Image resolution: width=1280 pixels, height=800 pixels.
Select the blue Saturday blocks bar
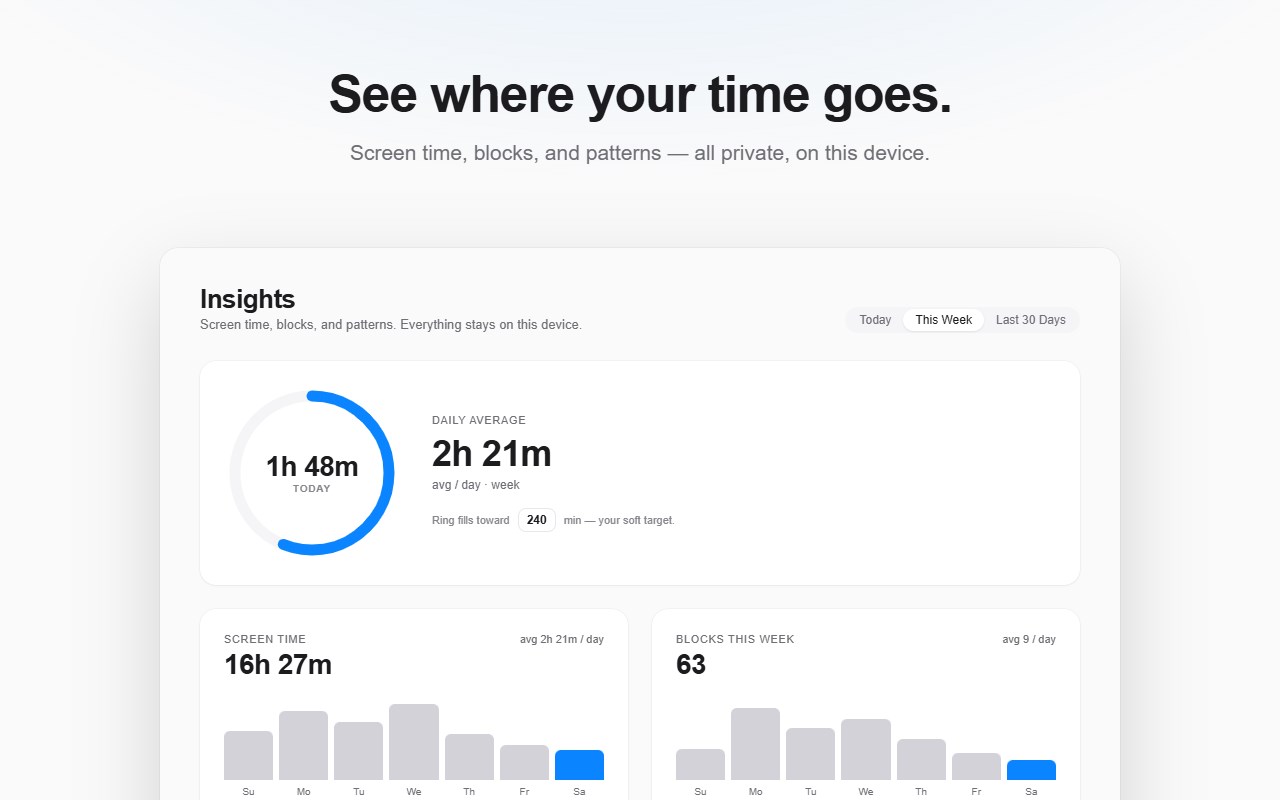click(1032, 770)
